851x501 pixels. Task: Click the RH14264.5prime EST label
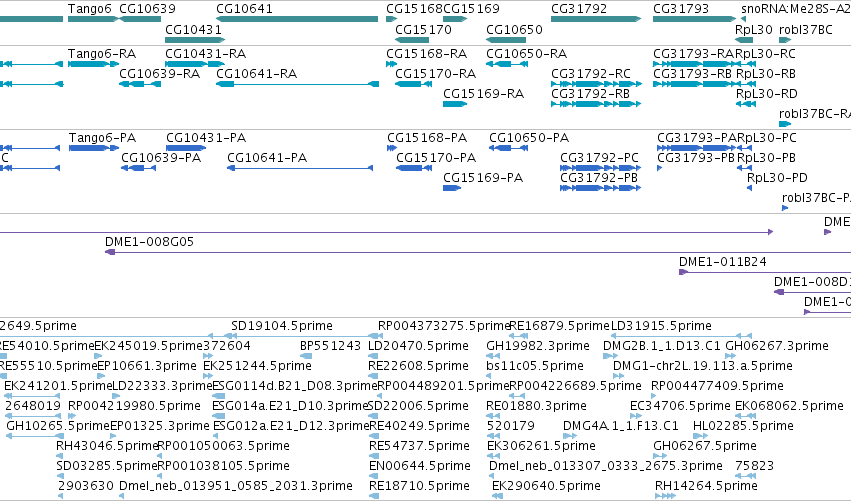[x=706, y=486]
